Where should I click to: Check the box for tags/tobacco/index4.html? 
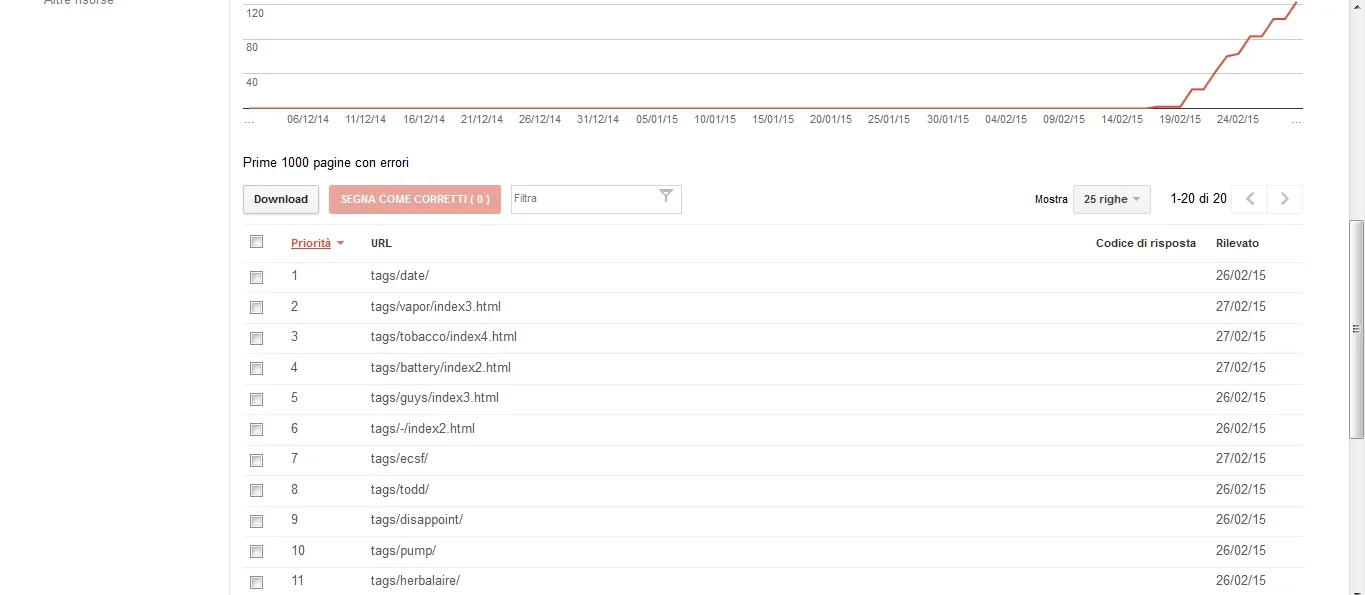[256, 338]
